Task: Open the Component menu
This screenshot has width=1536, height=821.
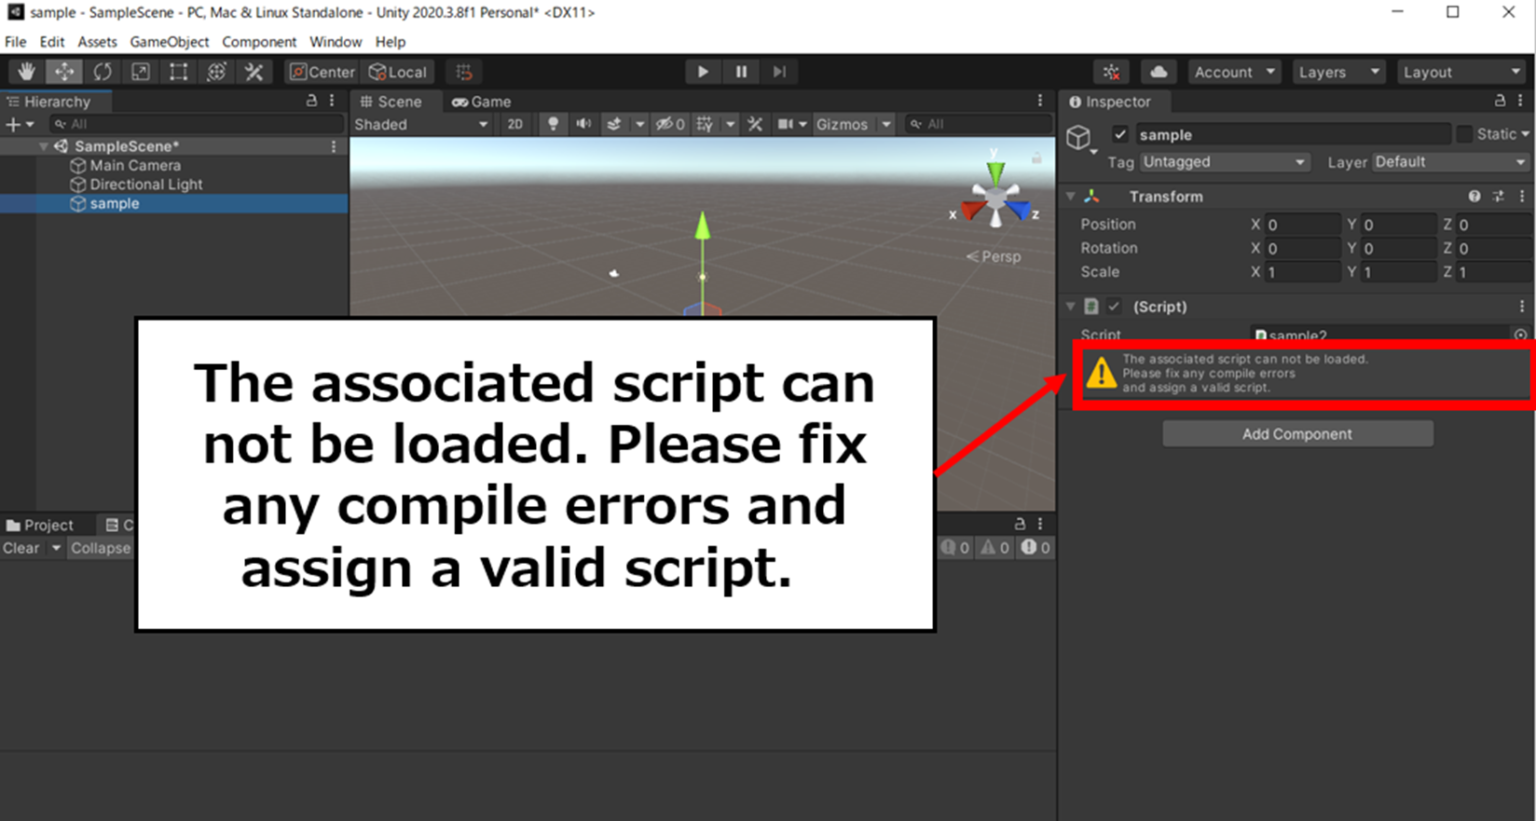Action: (x=259, y=42)
